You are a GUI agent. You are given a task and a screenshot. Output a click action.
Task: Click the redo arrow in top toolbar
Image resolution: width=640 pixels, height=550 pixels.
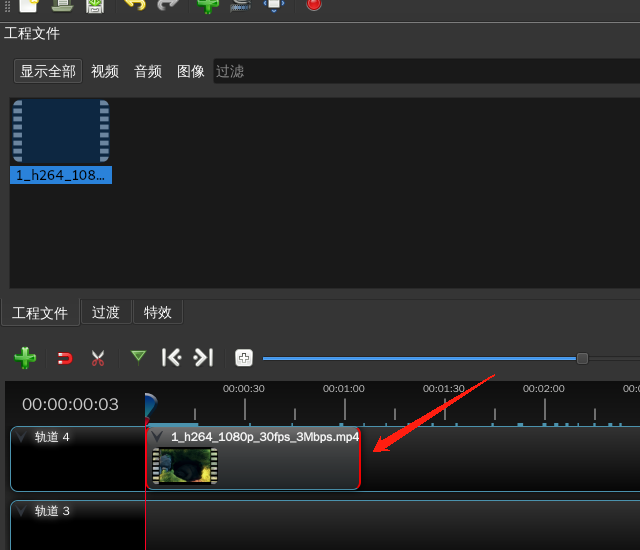pos(168,4)
